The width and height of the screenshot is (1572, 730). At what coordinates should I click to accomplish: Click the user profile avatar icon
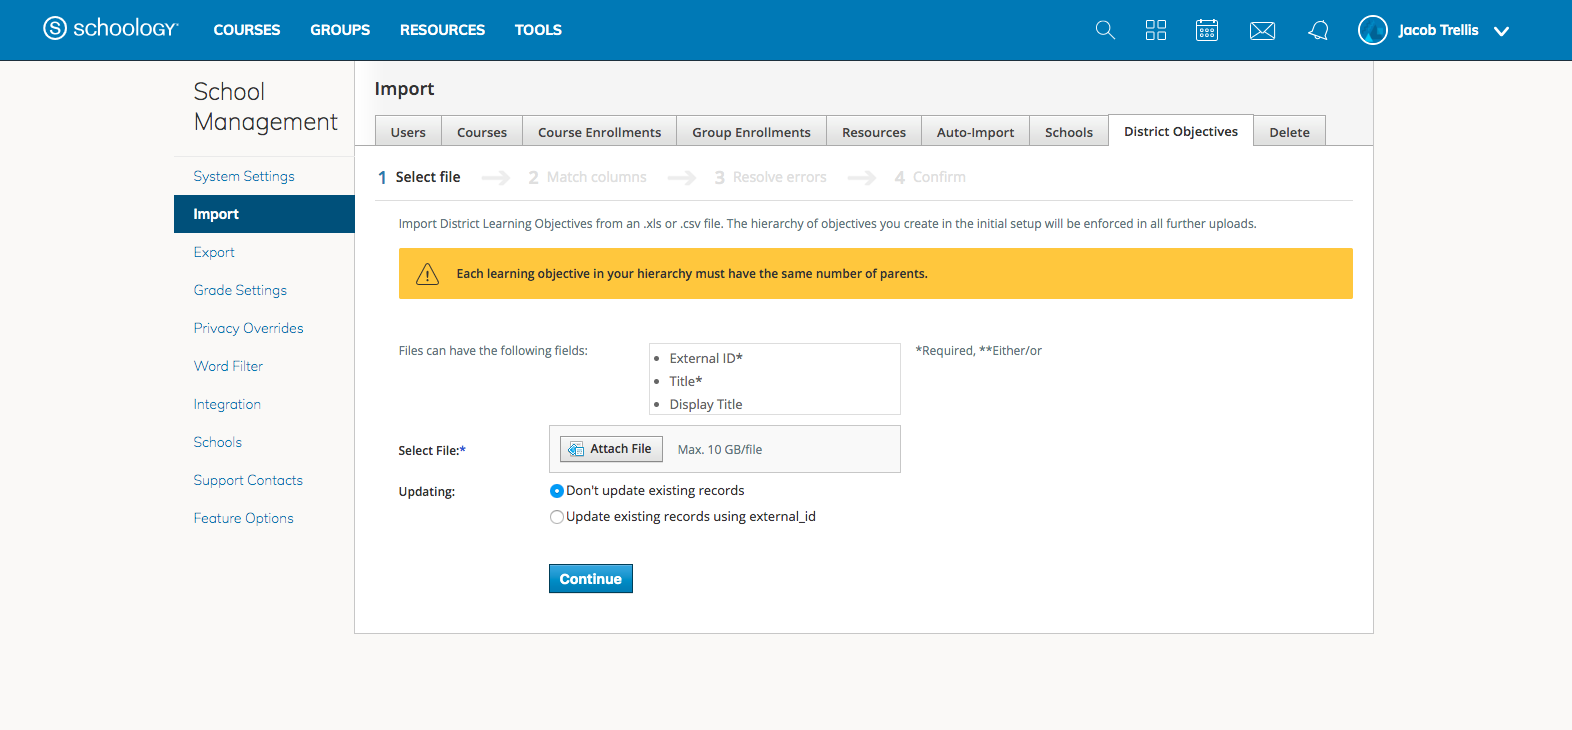(x=1372, y=30)
